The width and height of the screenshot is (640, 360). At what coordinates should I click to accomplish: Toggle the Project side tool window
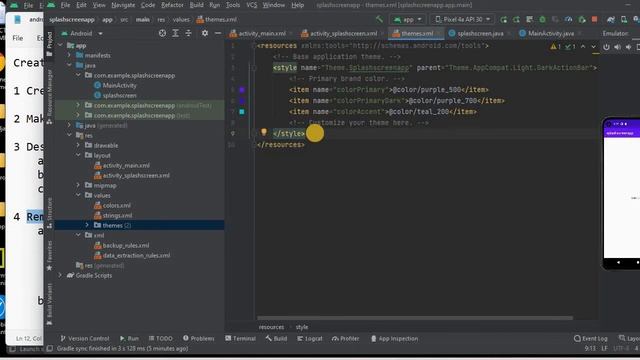tap(49, 44)
